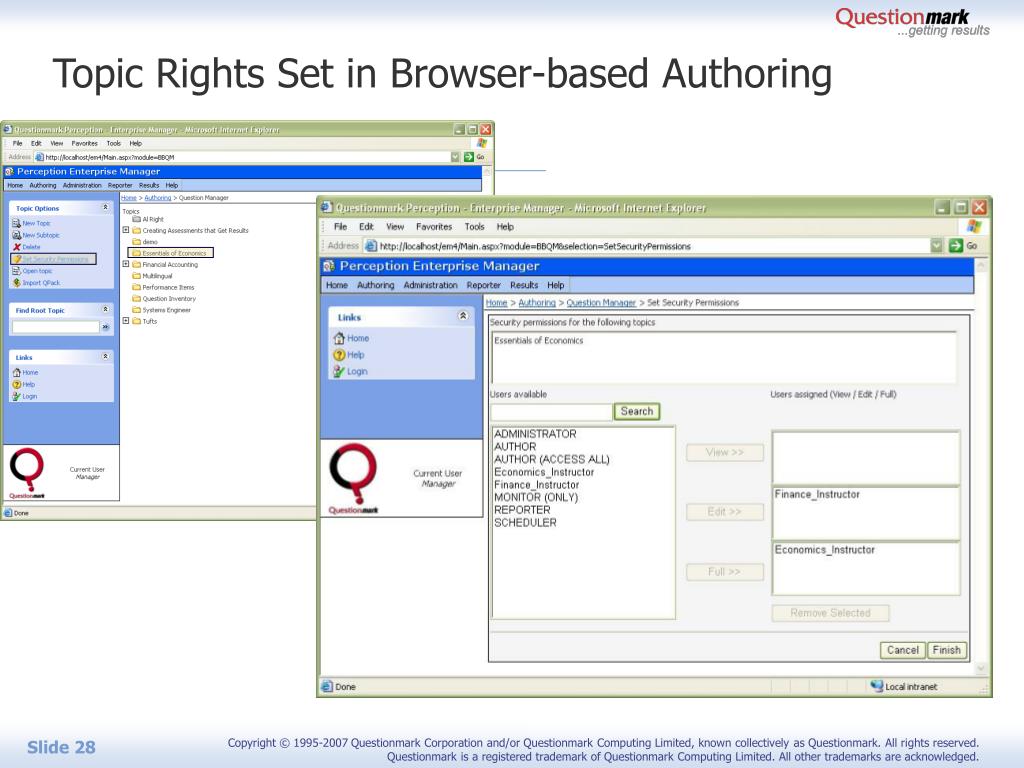Viewport: 1024px width, 768px height.
Task: Click New Subtopic icon in Topic Options
Action: pos(16,234)
